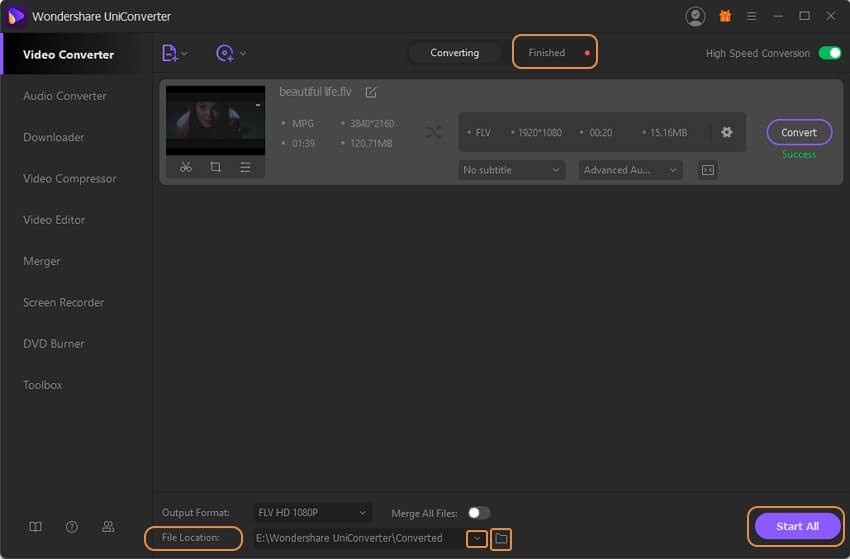850x559 pixels.
Task: Go to Video Editor
Action: (x=54, y=220)
